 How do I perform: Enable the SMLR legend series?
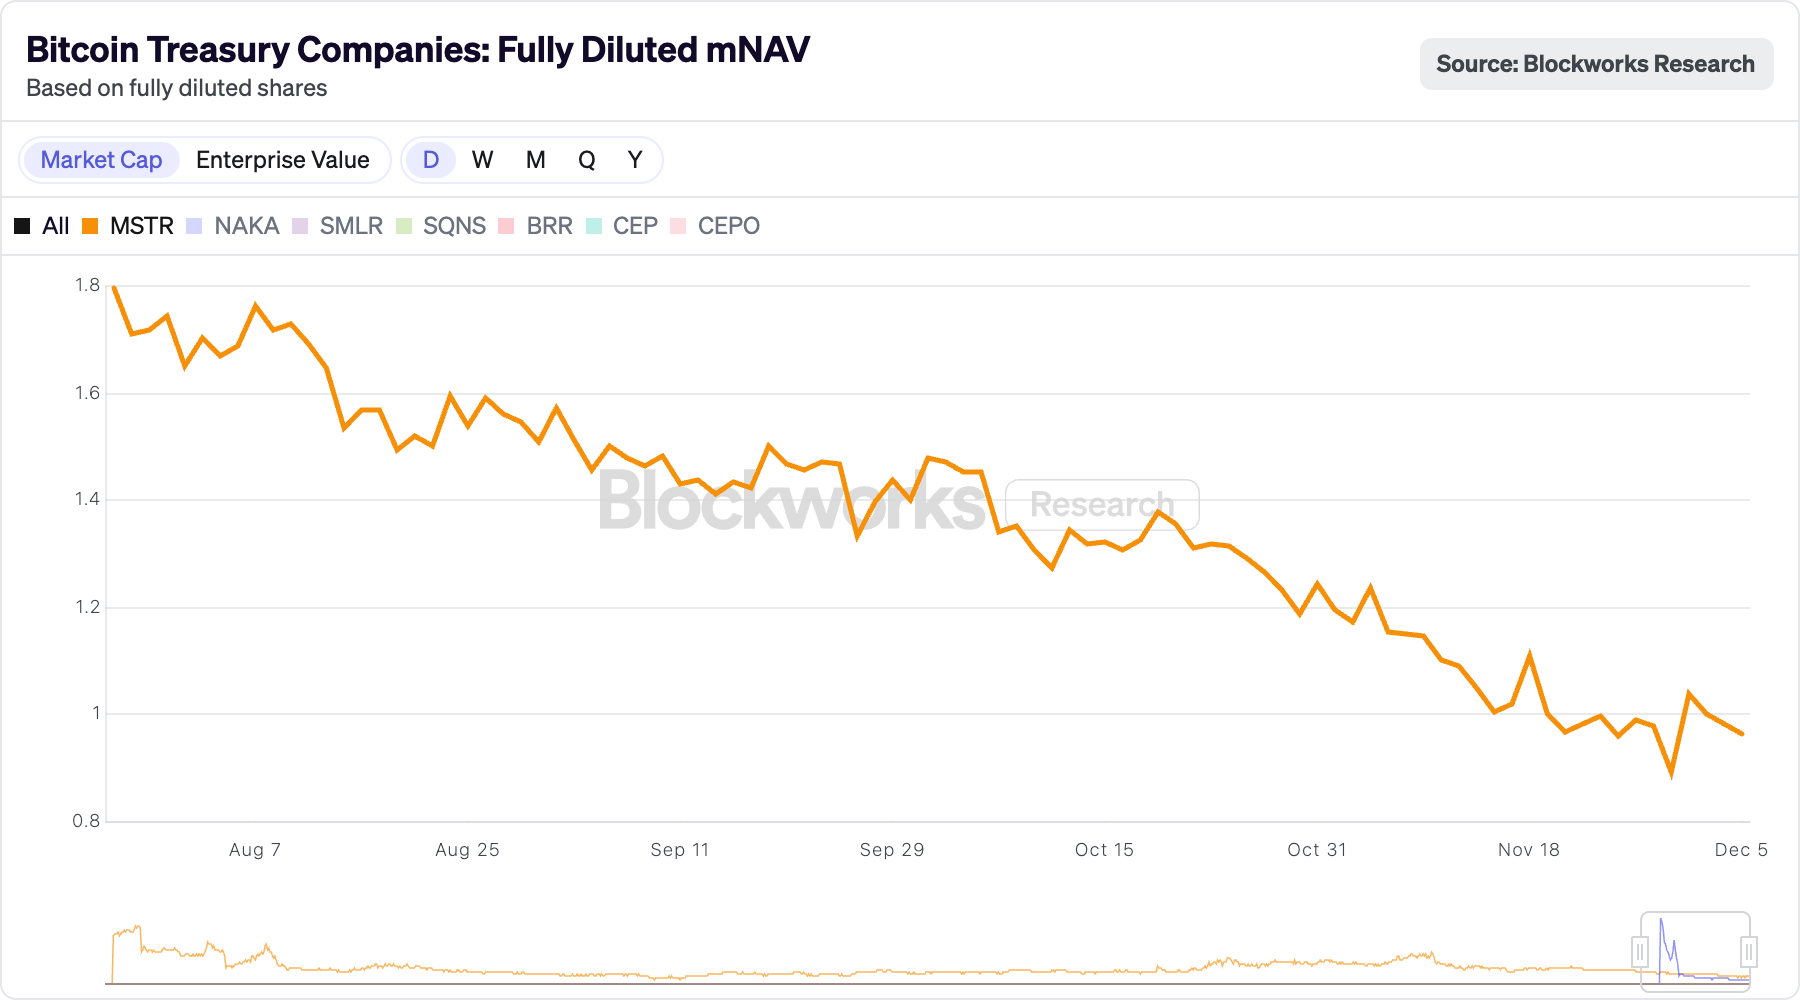(338, 226)
